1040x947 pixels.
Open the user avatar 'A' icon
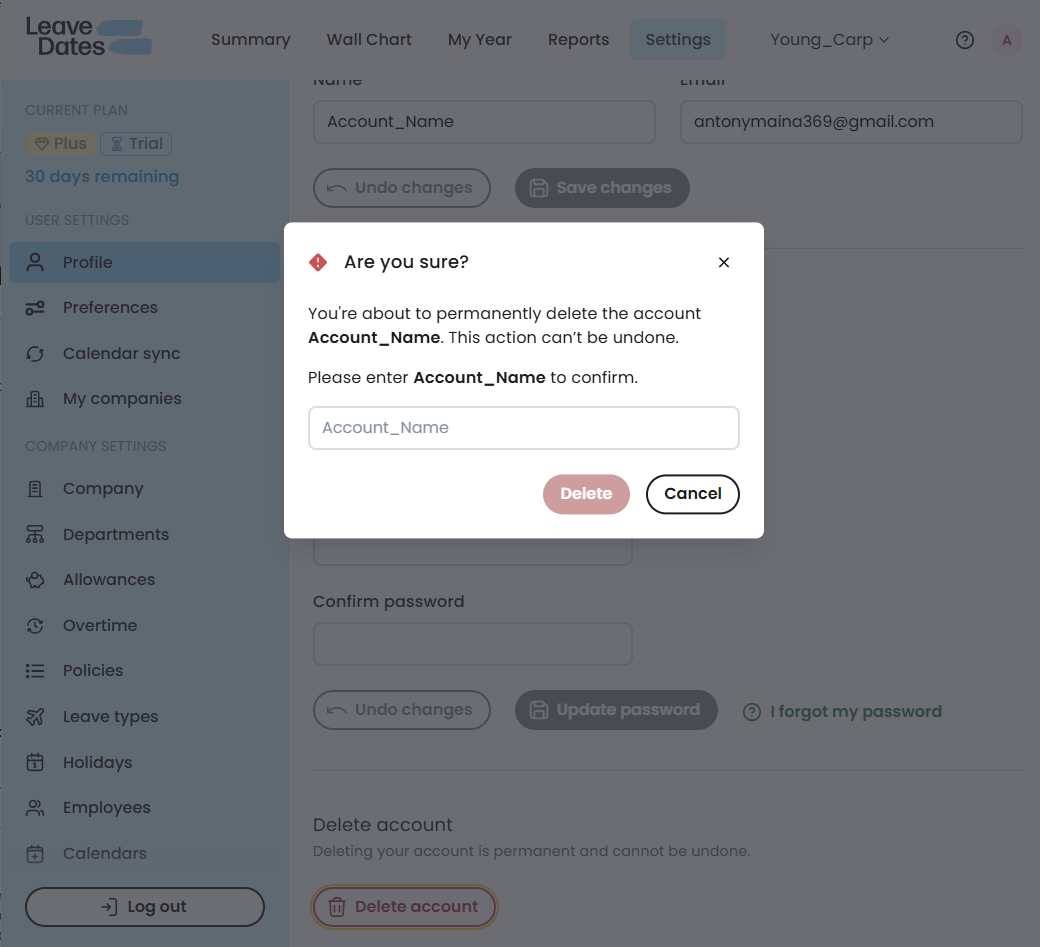coord(1006,40)
